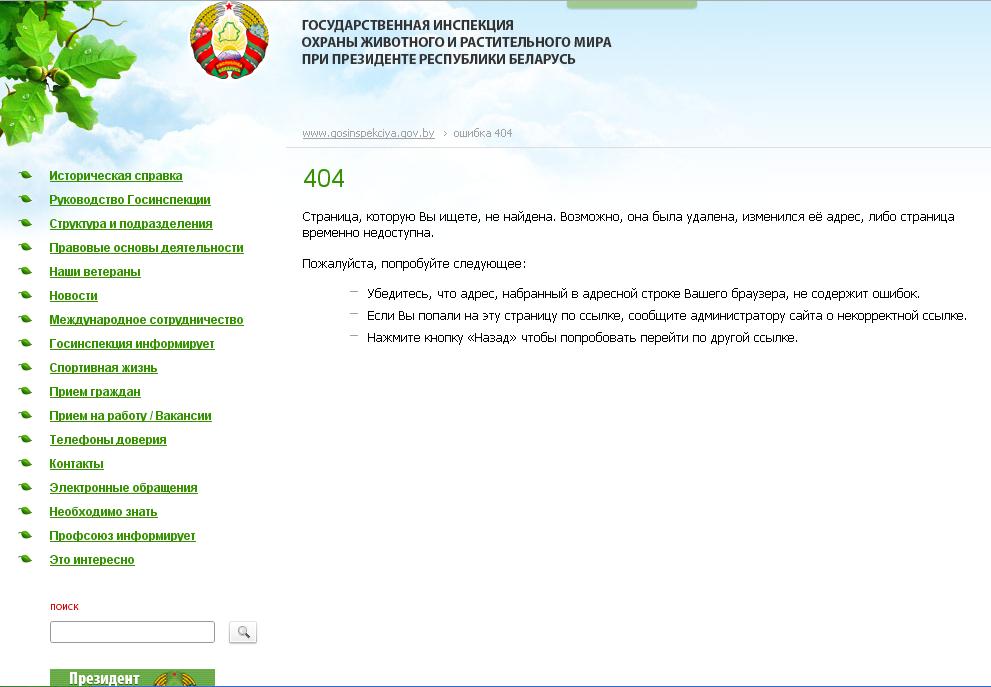
Task: Open Госинспекция информирует link
Action: pos(132,344)
